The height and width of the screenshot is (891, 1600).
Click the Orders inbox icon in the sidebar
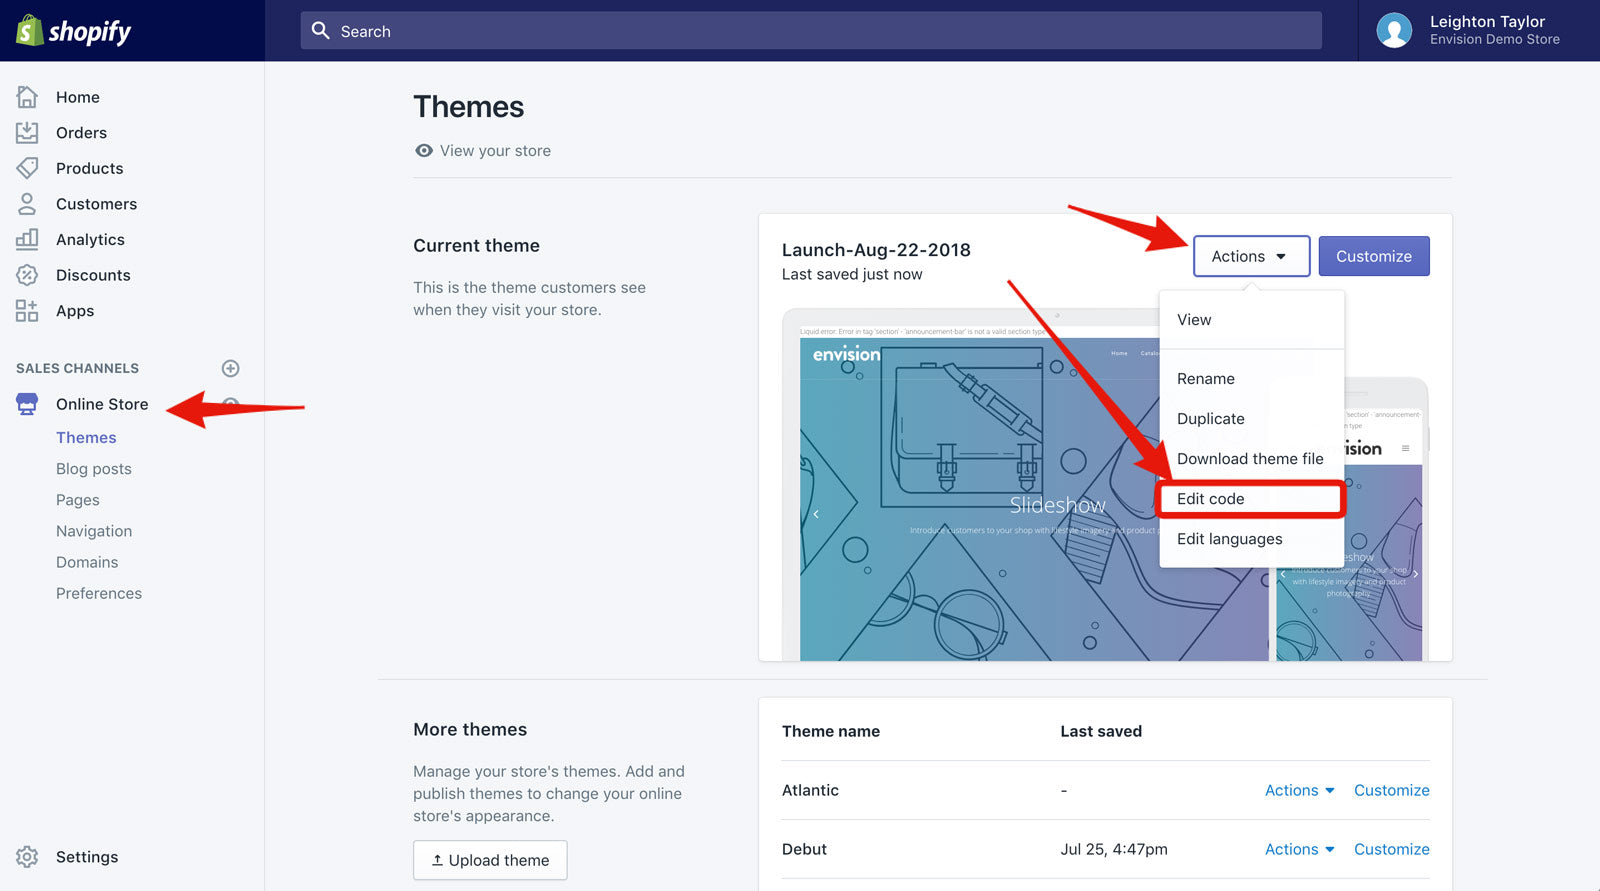27,133
